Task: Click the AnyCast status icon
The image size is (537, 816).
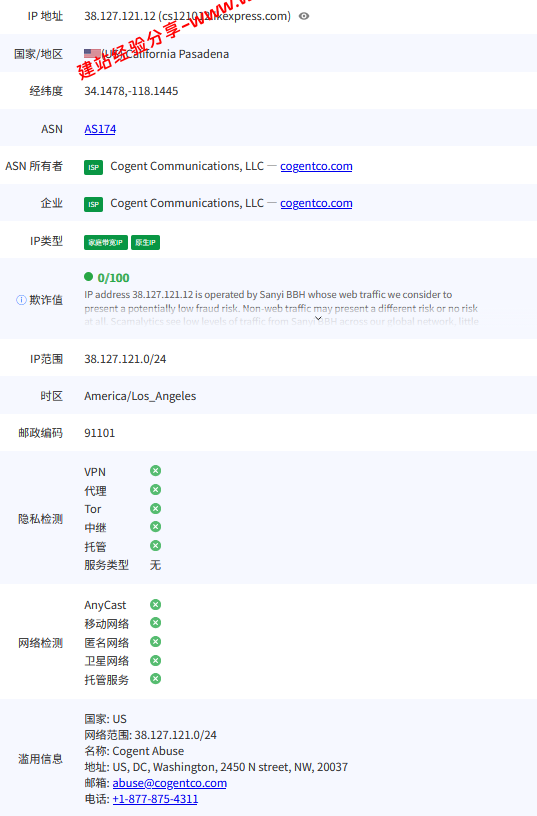Action: tap(156, 605)
